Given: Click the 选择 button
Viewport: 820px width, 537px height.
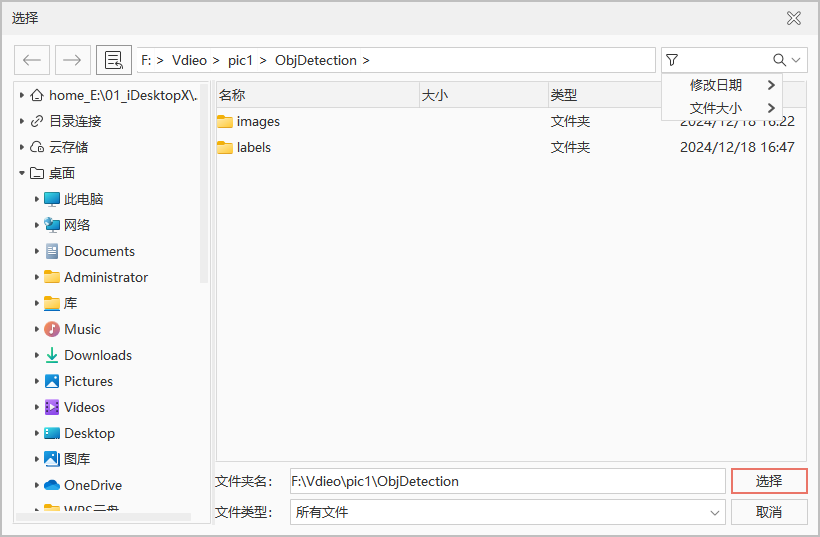Looking at the screenshot, I should [x=768, y=481].
